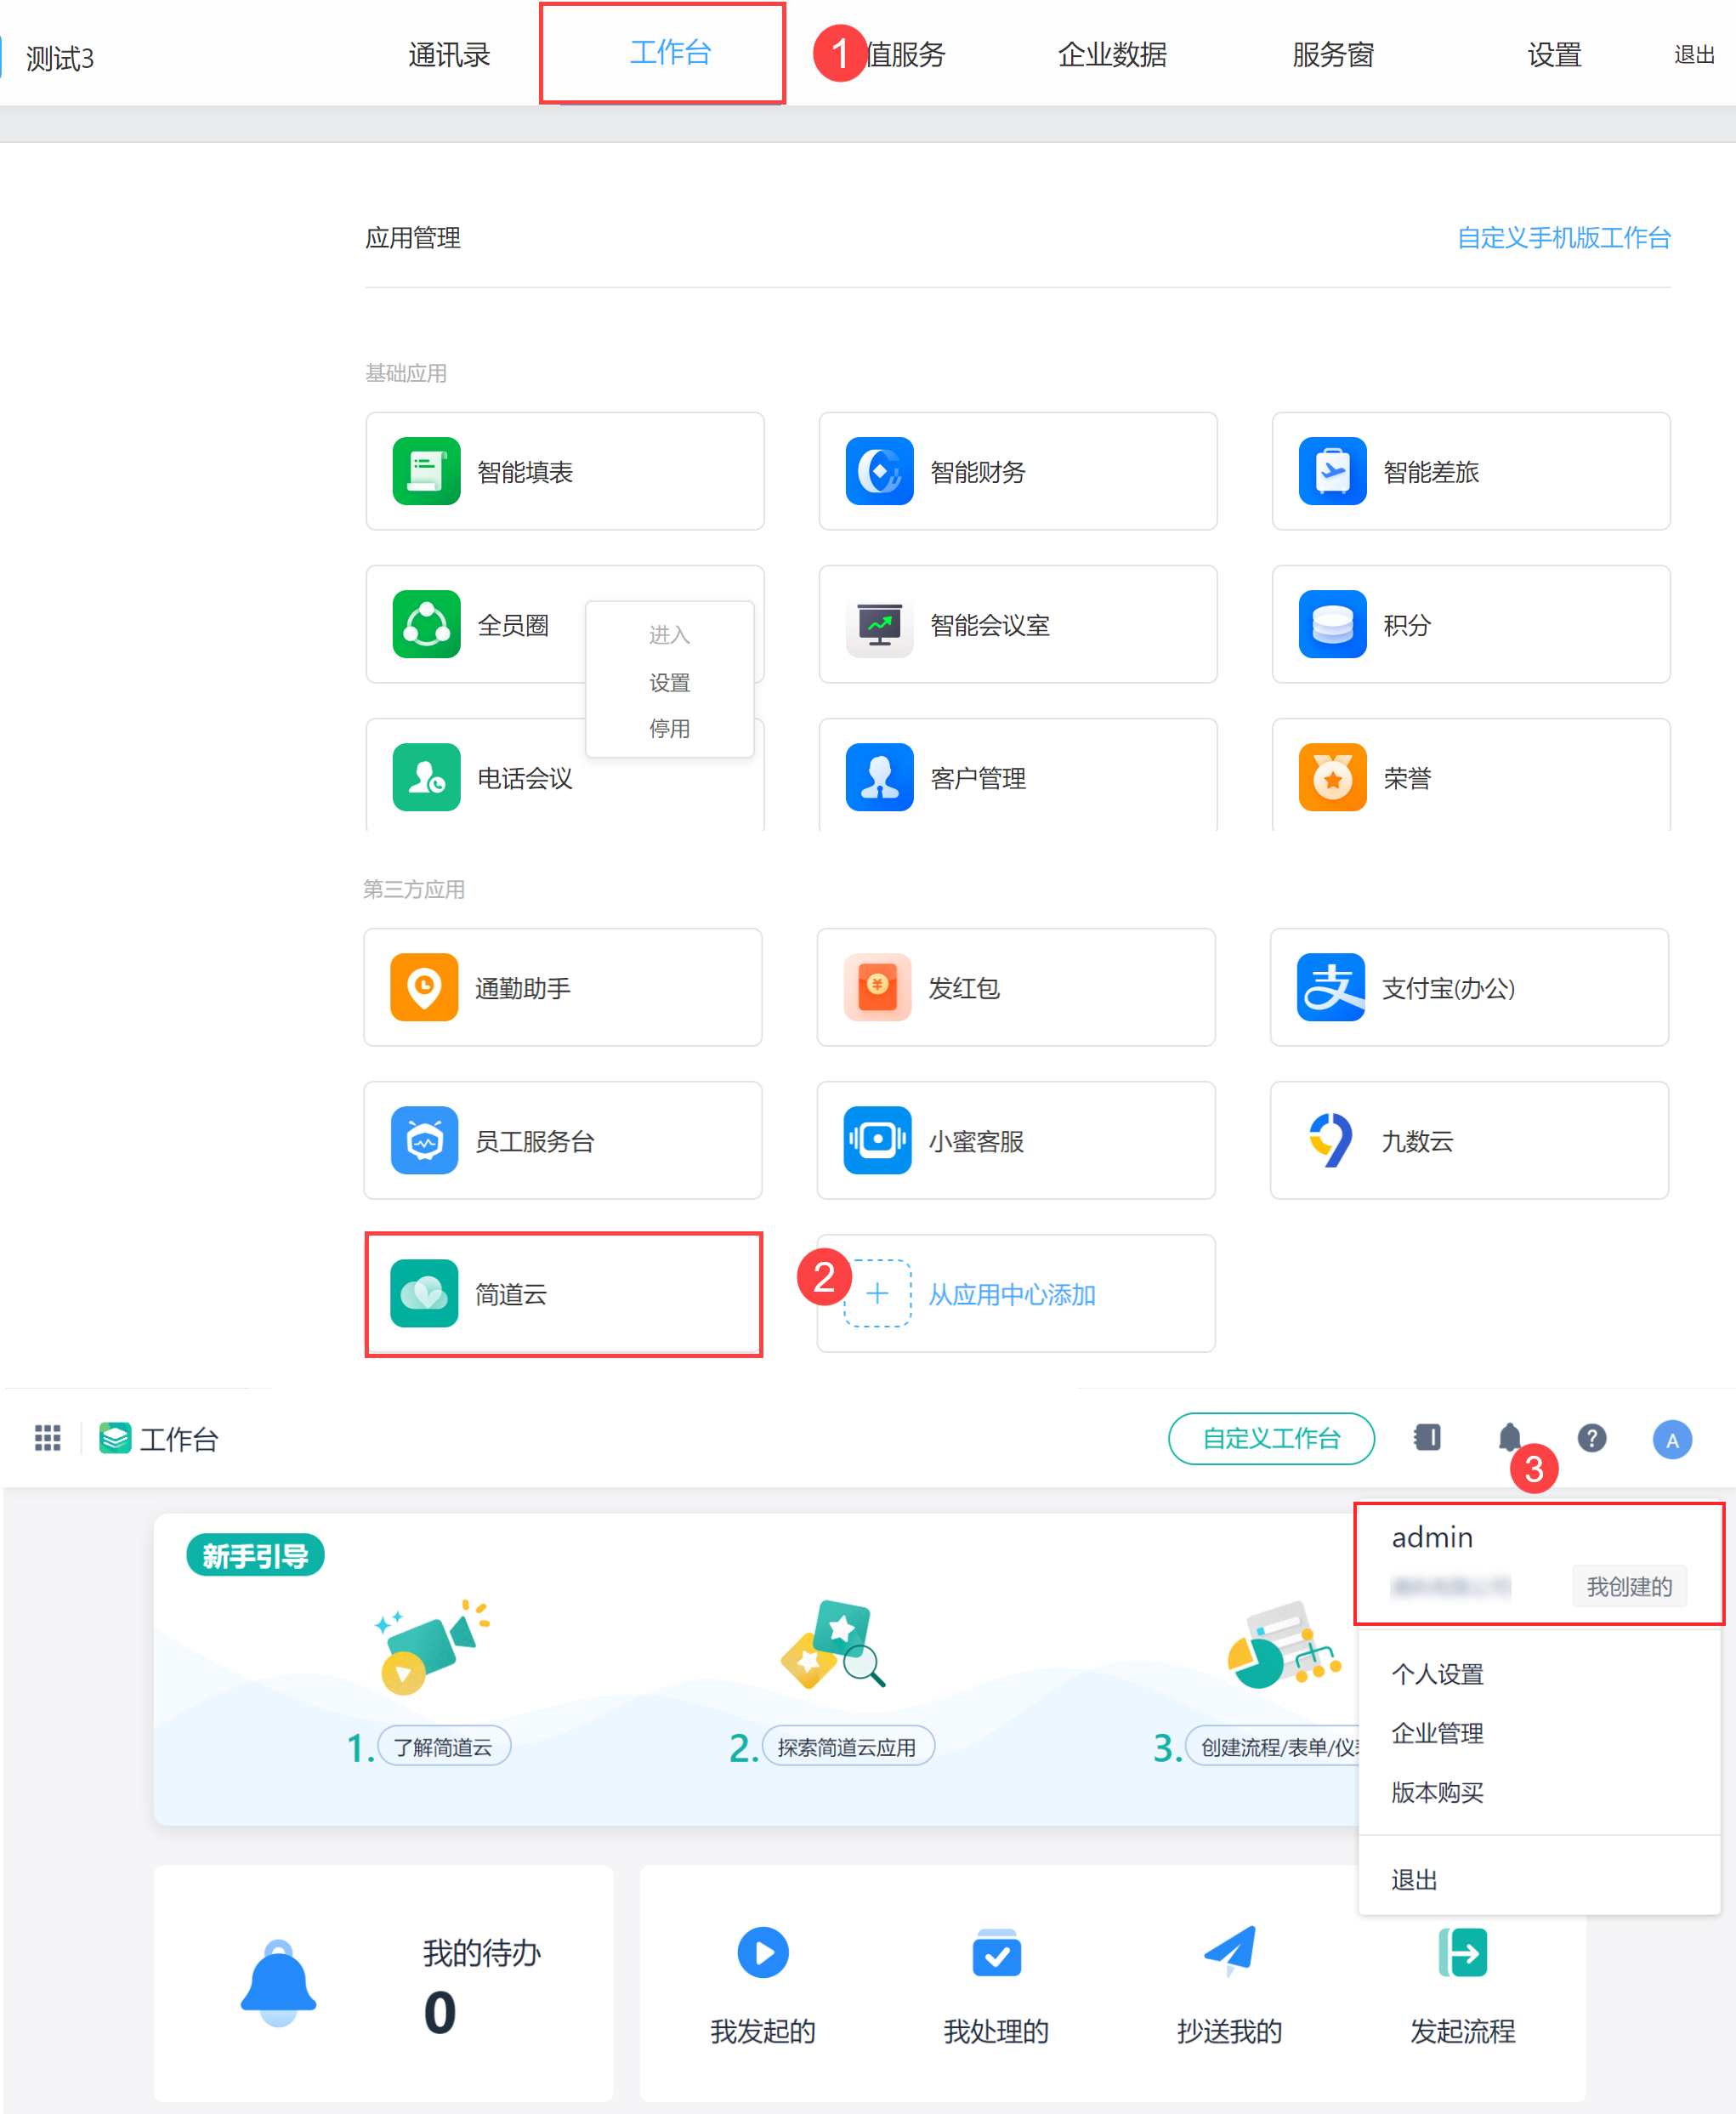Open the 客户管理 app icon
This screenshot has height=2114, width=1736.
pyautogui.click(x=879, y=777)
